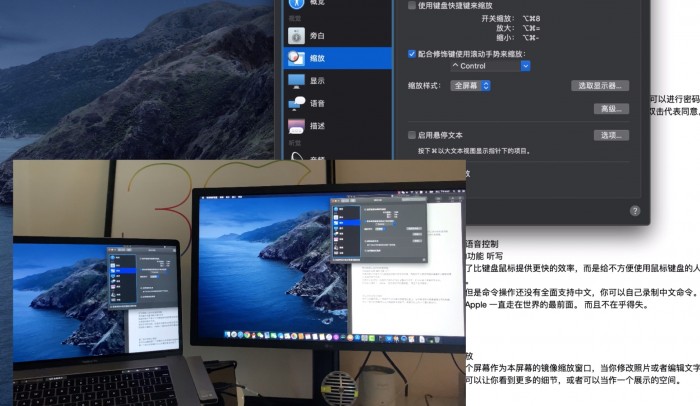Click the 选取显示器... button
This screenshot has width=700, height=406.
coord(600,86)
